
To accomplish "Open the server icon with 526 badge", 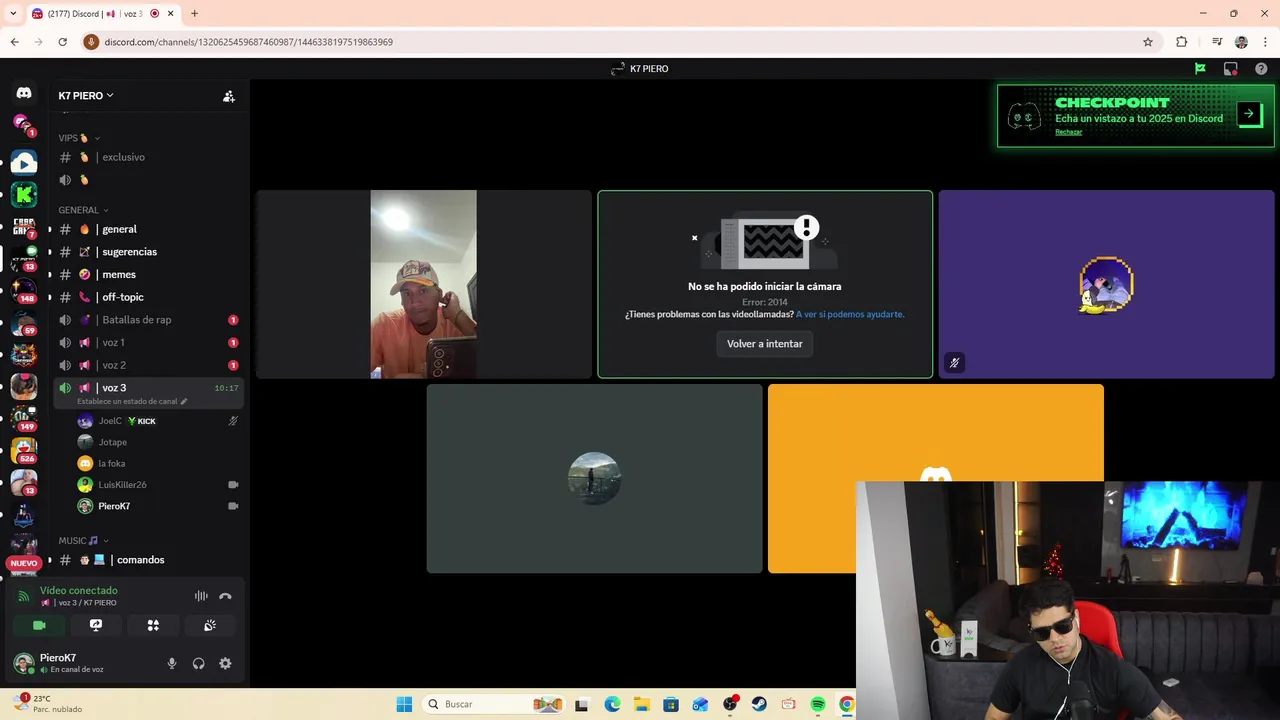I will pos(24,451).
